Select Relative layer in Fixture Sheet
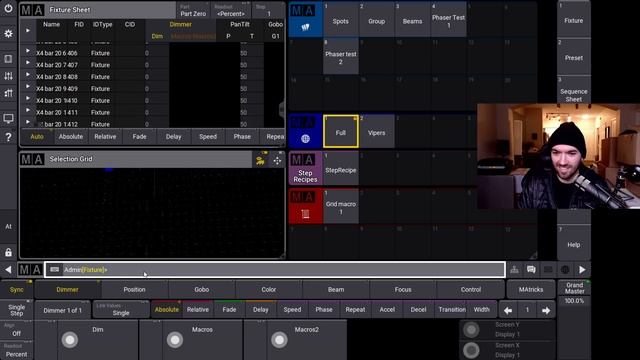Image resolution: width=640 pixels, height=360 pixels. 105,137
